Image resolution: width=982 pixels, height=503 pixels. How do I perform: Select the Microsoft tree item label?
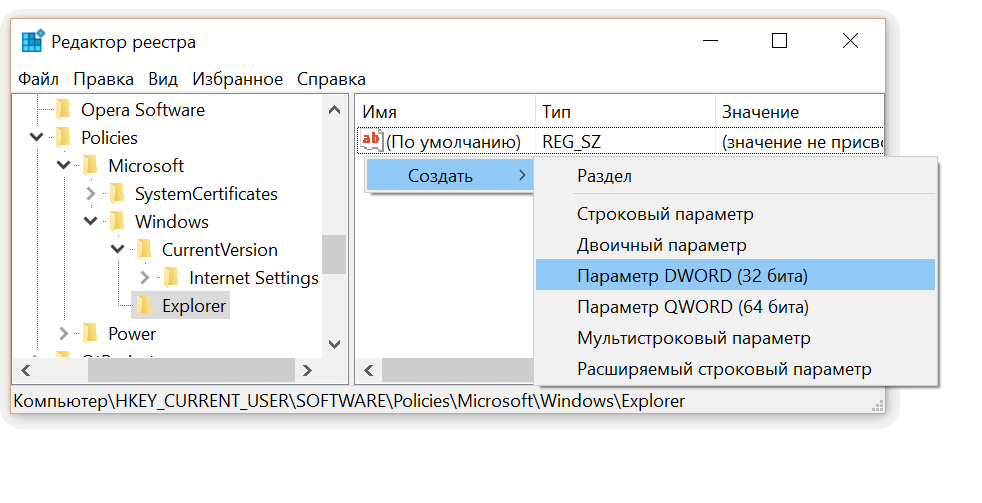pyautogui.click(x=146, y=166)
